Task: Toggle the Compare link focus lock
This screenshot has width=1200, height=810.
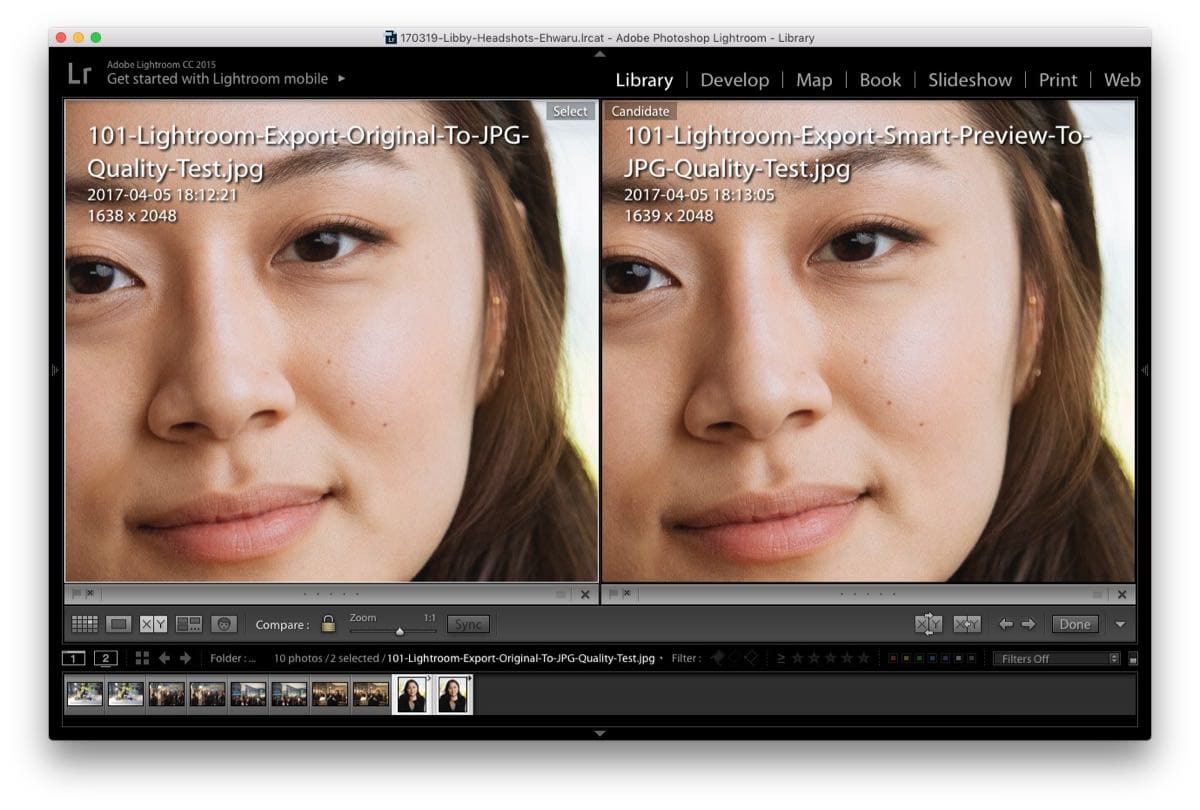Action: pos(328,624)
